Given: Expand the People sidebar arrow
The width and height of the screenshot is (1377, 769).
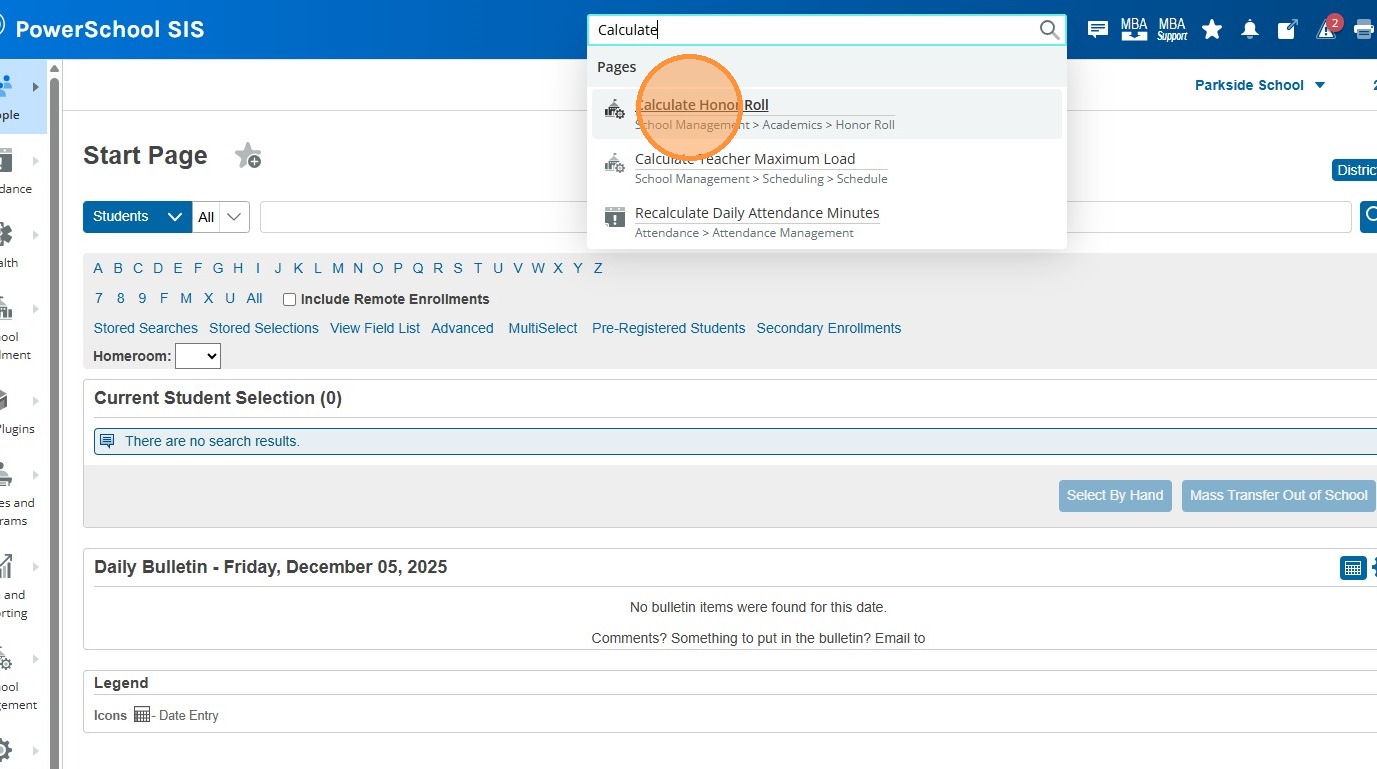Looking at the screenshot, I should point(36,87).
